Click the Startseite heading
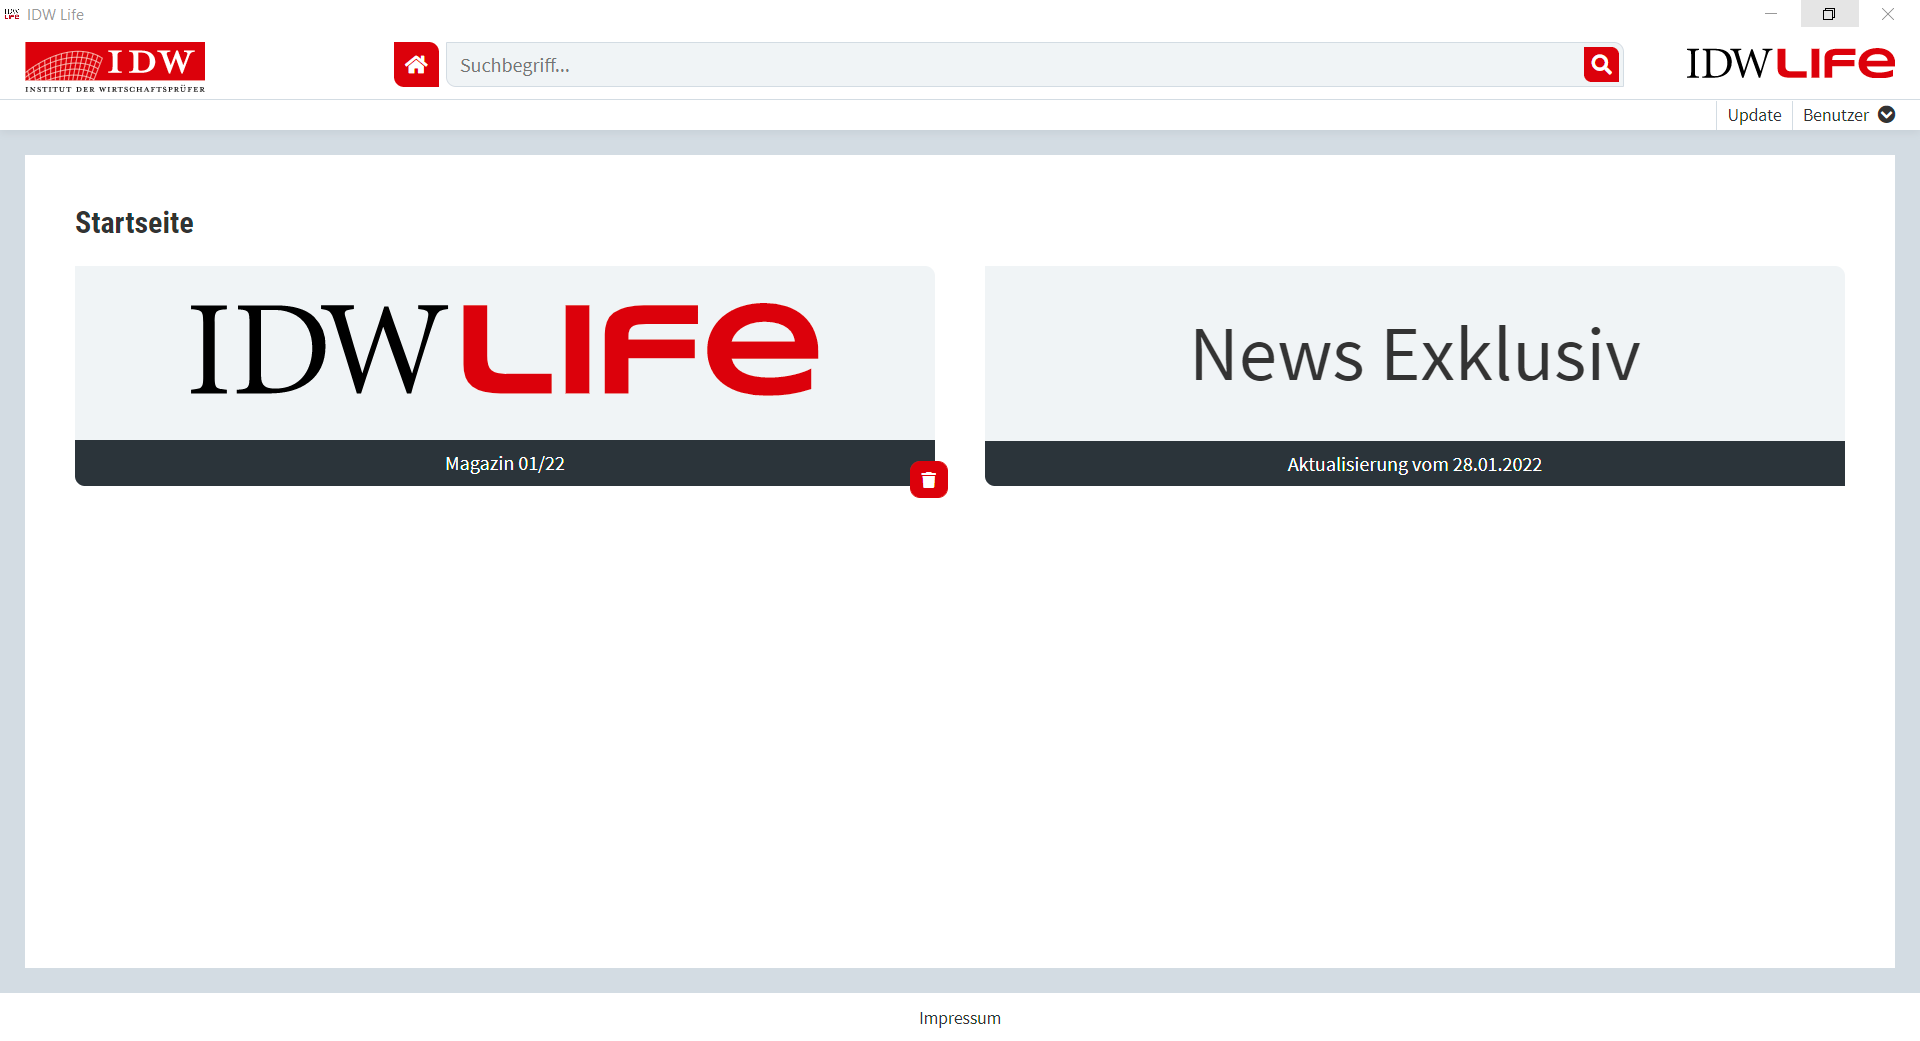The image size is (1920, 1041). coord(134,222)
